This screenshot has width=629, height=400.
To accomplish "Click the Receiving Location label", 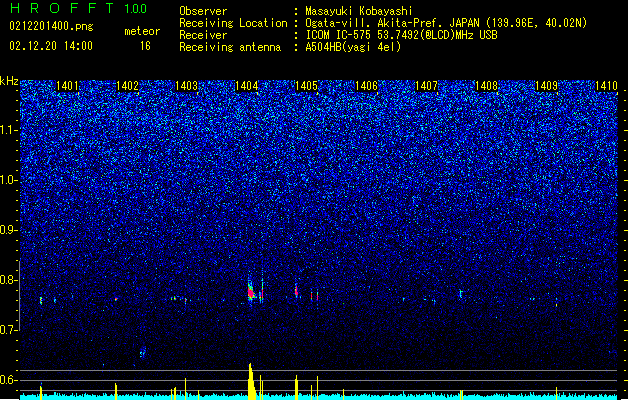I will pos(233,23).
